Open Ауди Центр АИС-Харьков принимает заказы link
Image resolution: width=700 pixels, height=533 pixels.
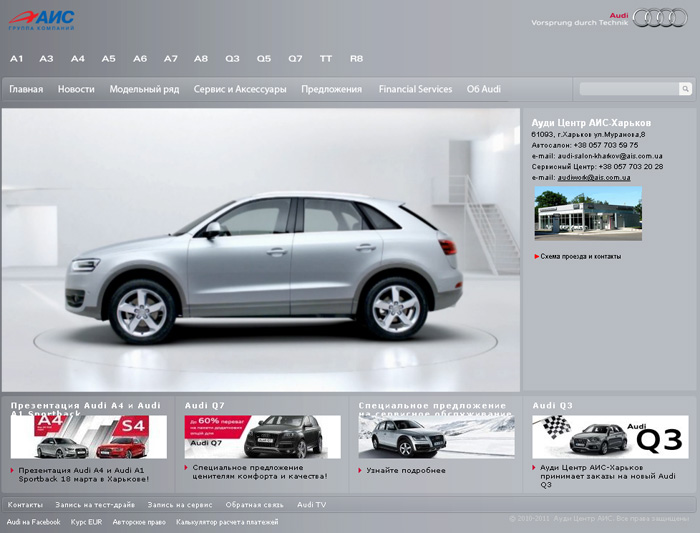tap(608, 476)
